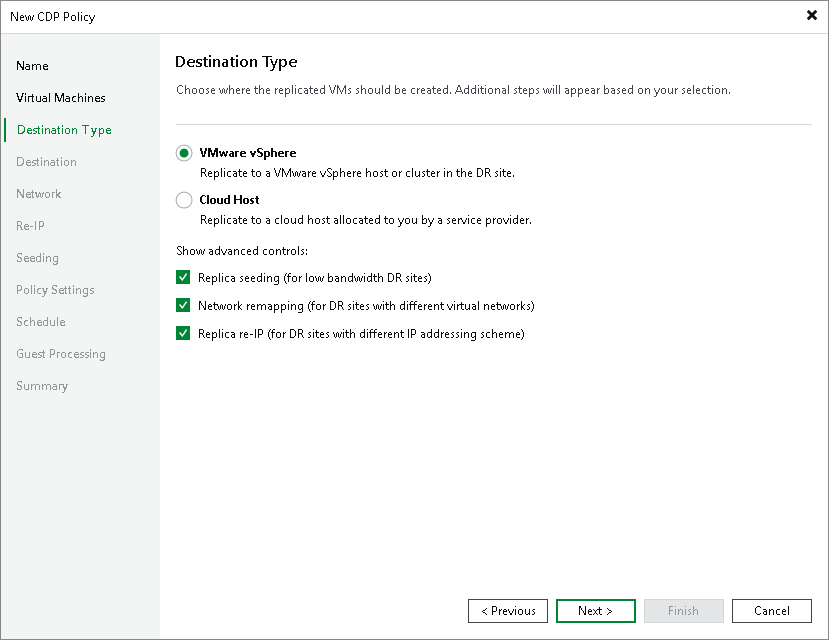Select the Re-IP wizard step
This screenshot has width=829, height=640.
tap(30, 226)
